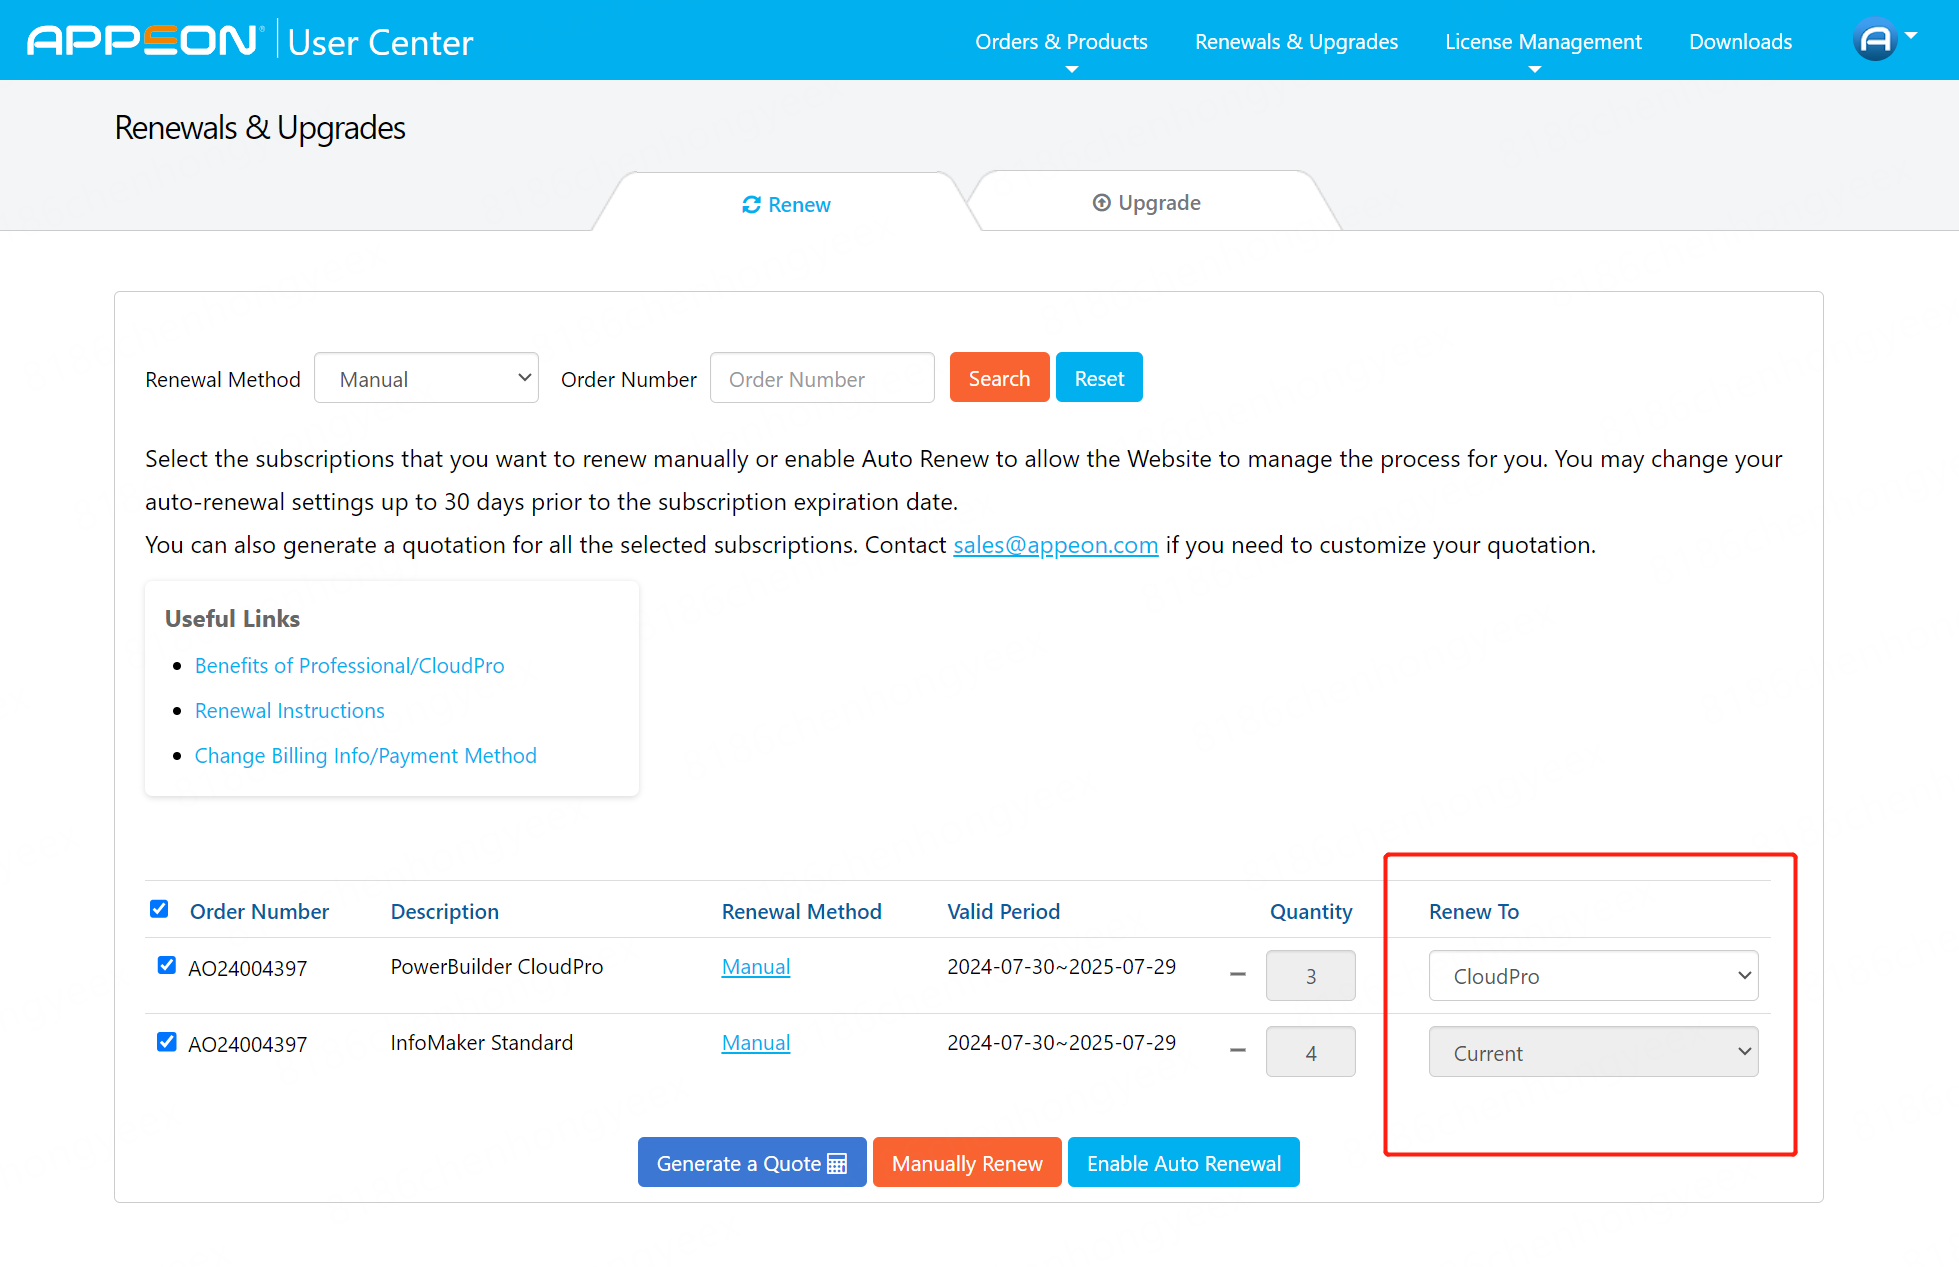Click the Renewals & Upgrades page heading
Screen dimensions: 1959x1267
click(x=260, y=128)
